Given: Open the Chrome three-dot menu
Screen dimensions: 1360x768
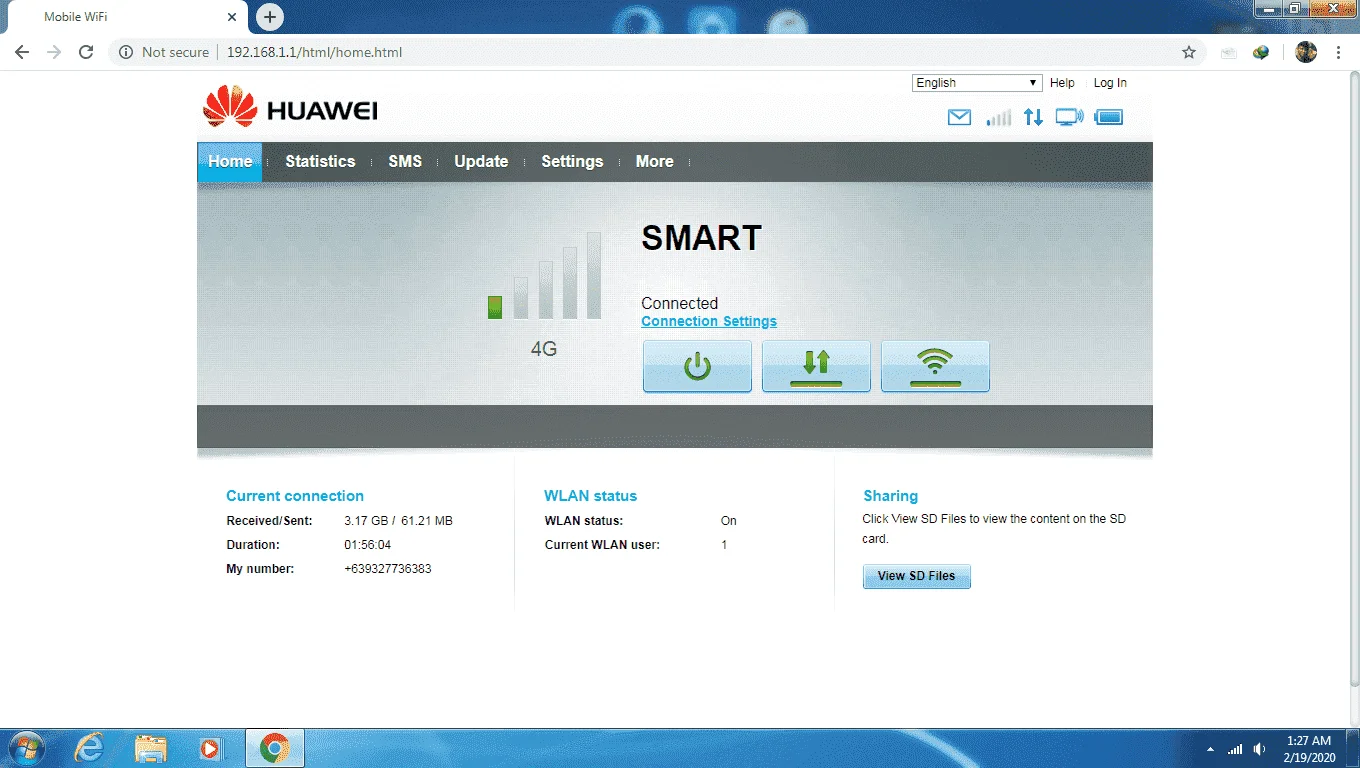Looking at the screenshot, I should pyautogui.click(x=1339, y=52).
